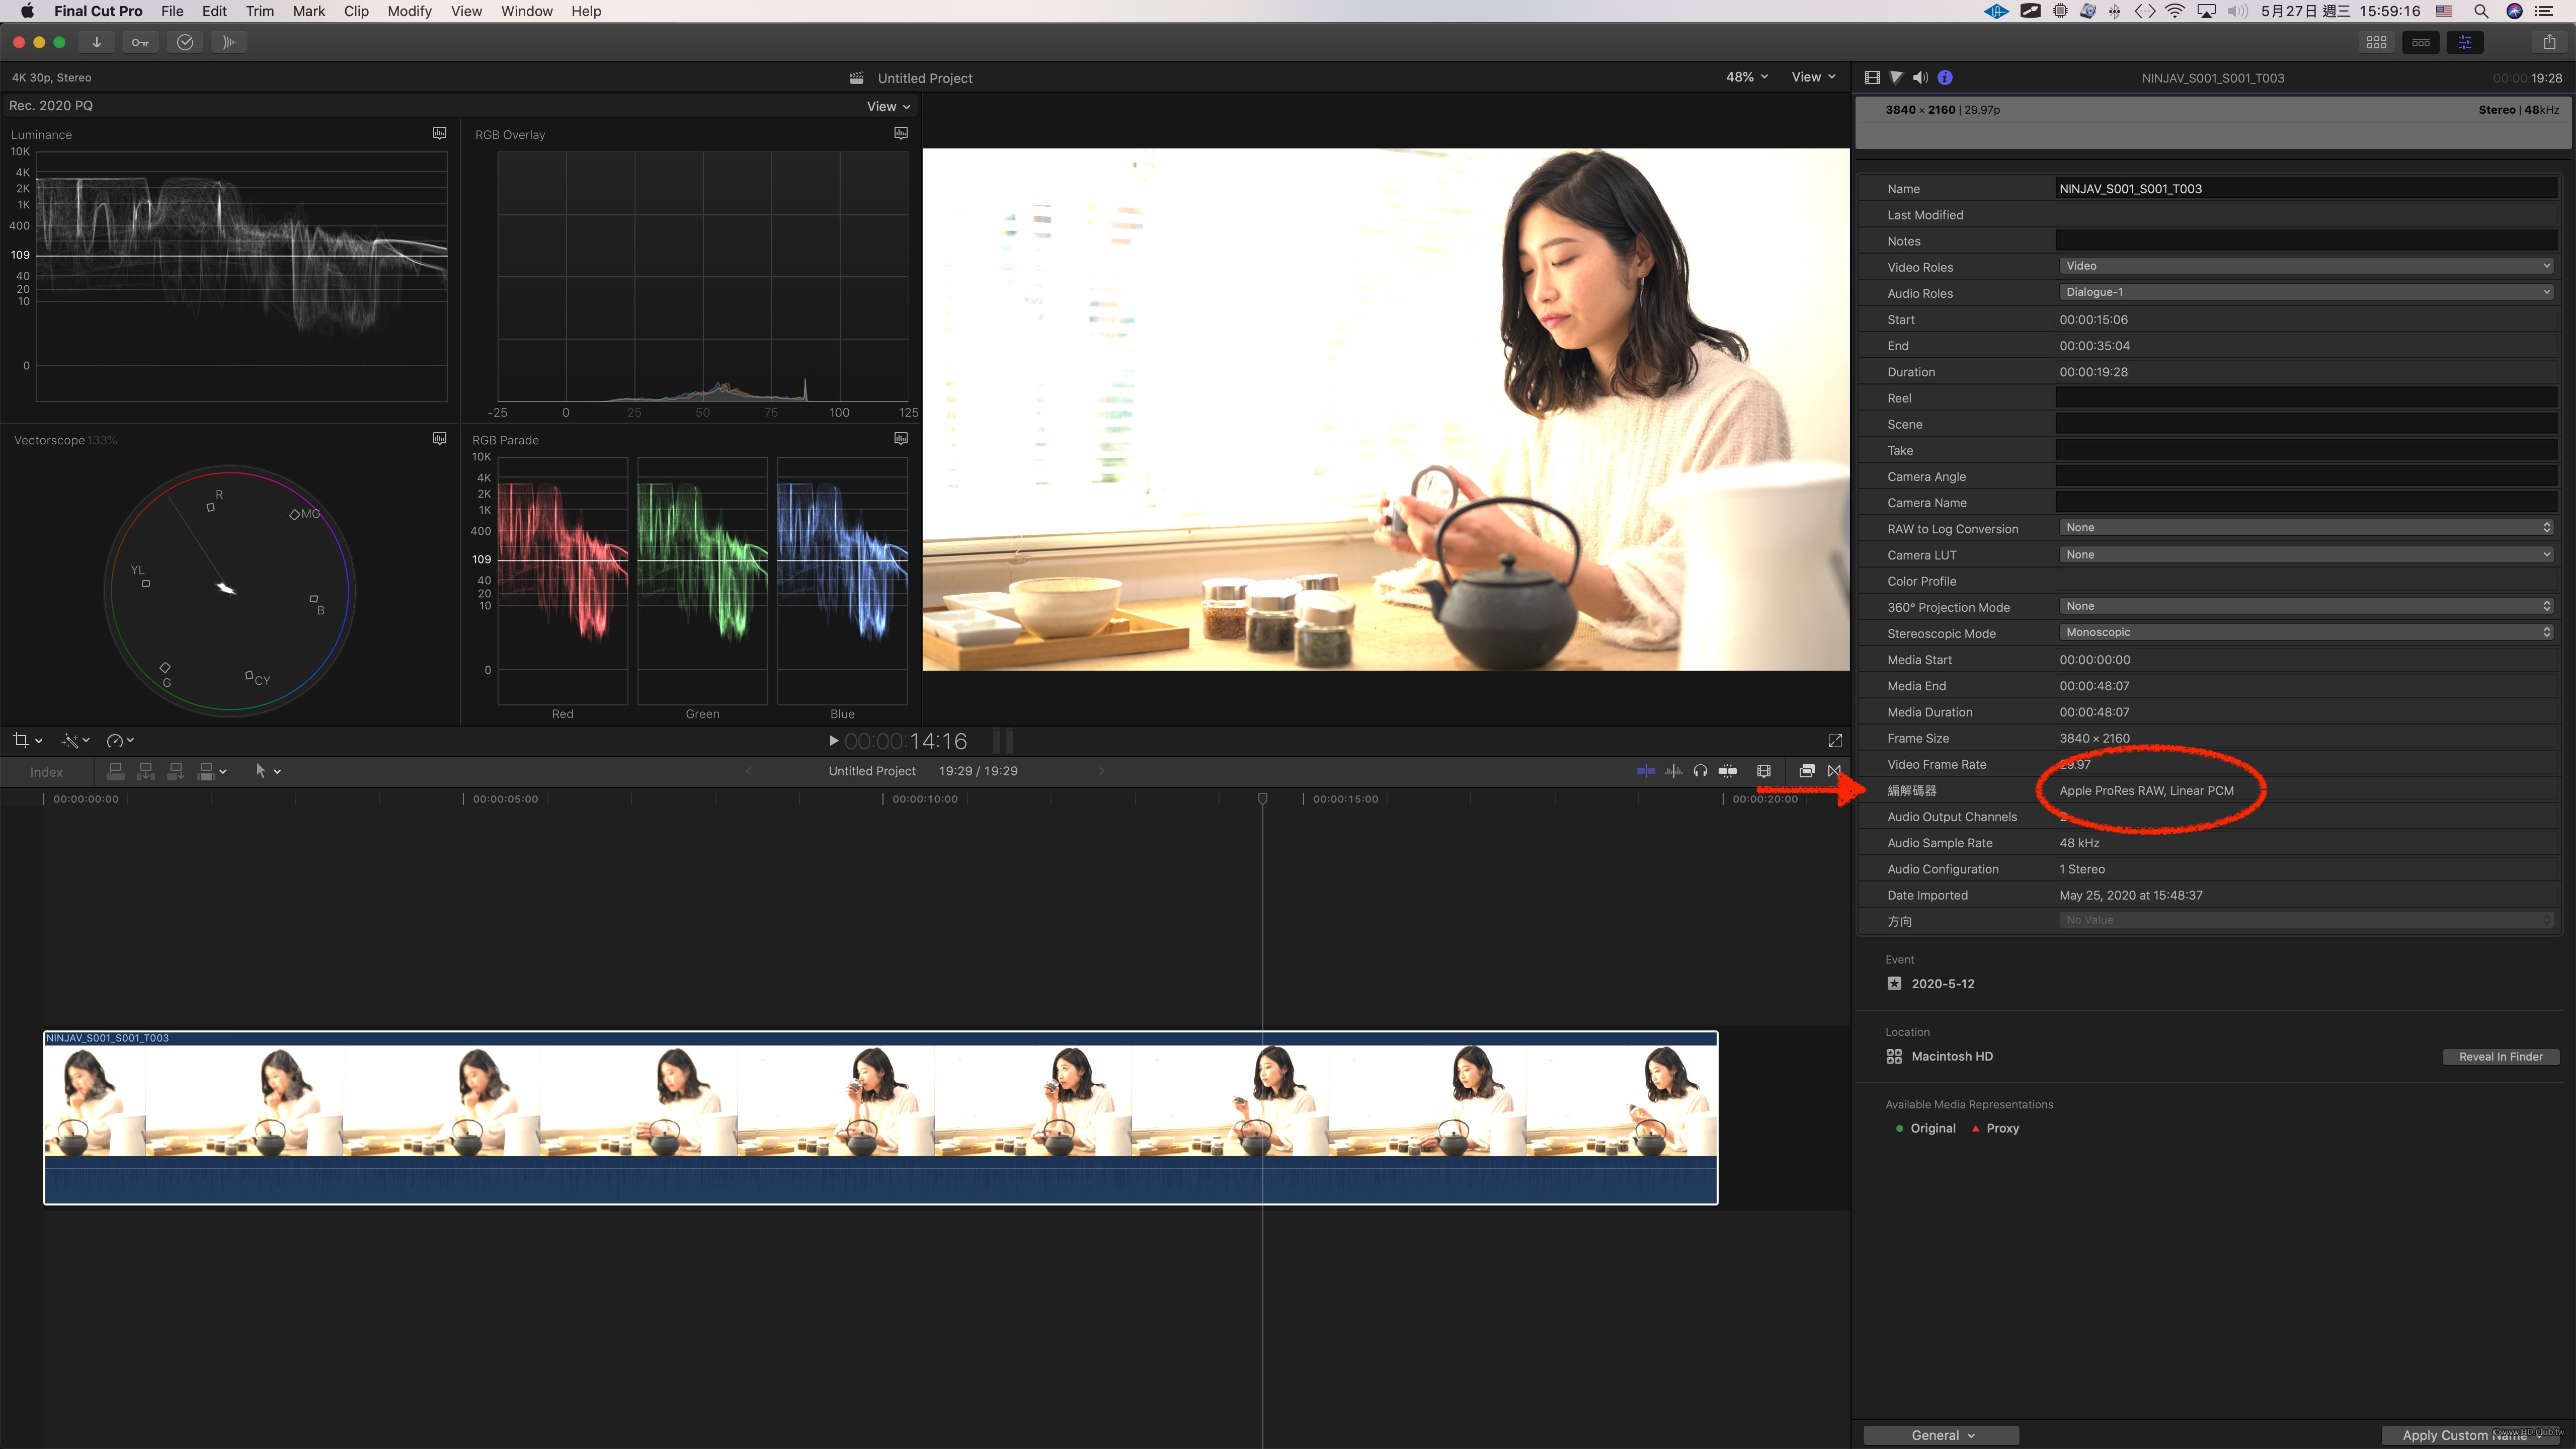The width and height of the screenshot is (2576, 1449).
Task: Click the timeline Index button
Action: click(46, 772)
